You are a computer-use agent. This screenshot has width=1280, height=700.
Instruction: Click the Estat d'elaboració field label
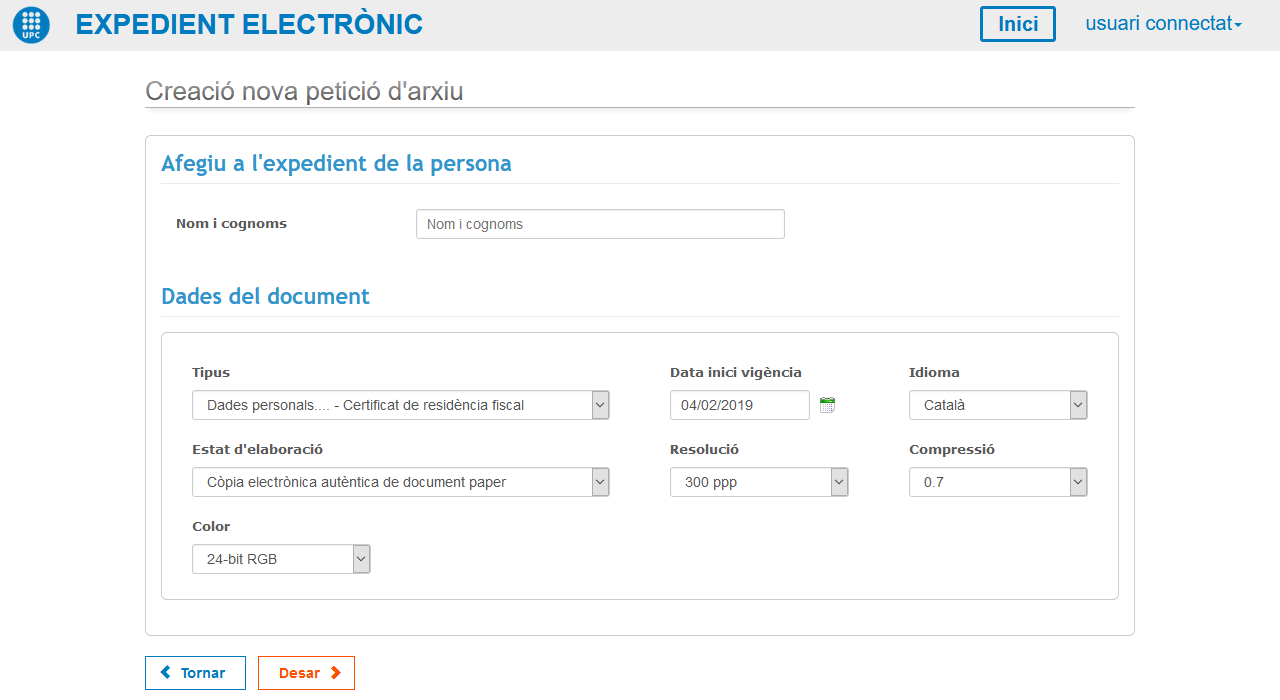tap(257, 450)
